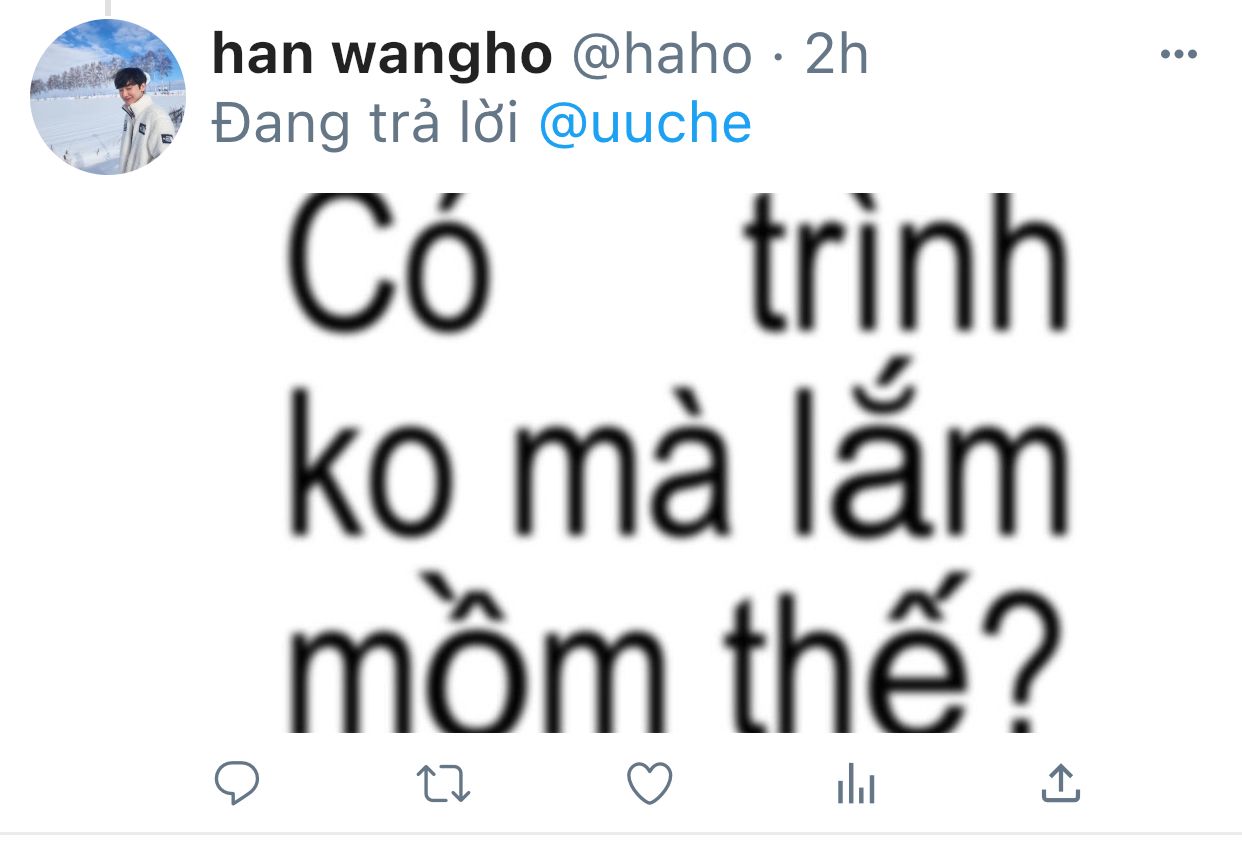The height and width of the screenshot is (851, 1242).
Task: Open the tweet via its 2h timestamp
Action: pyautogui.click(x=837, y=56)
